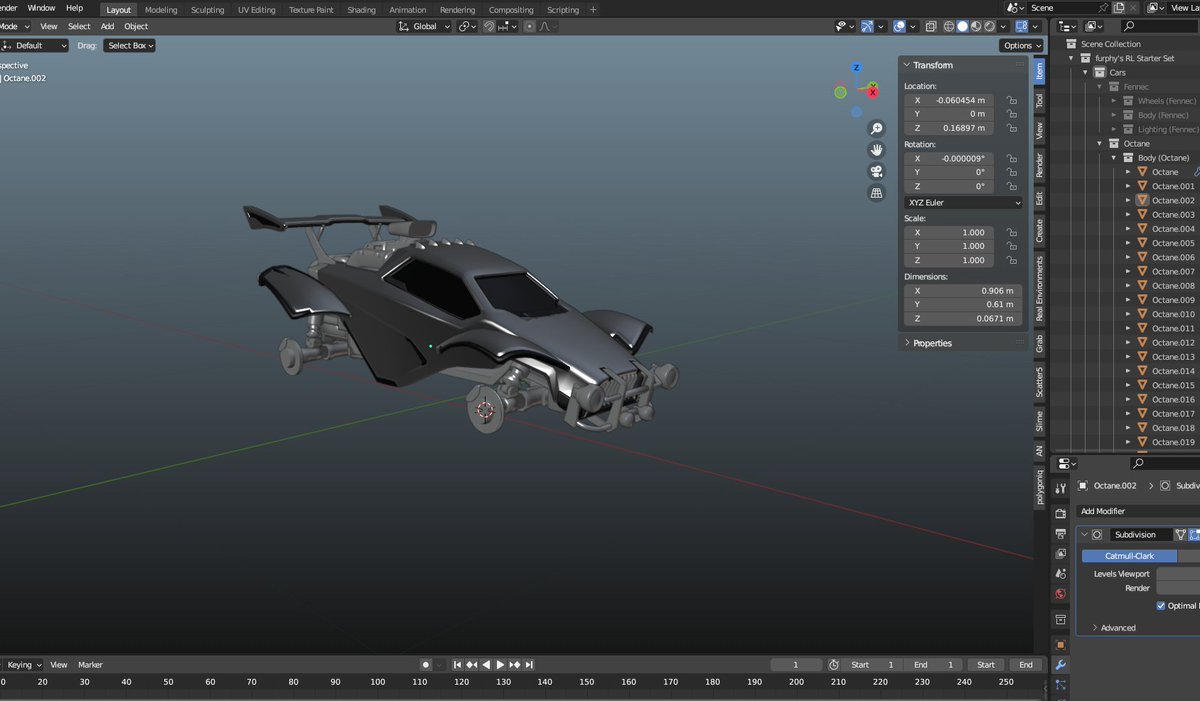Switch to the Sculpting workspace tab
This screenshot has width=1200, height=701.
pyautogui.click(x=208, y=10)
